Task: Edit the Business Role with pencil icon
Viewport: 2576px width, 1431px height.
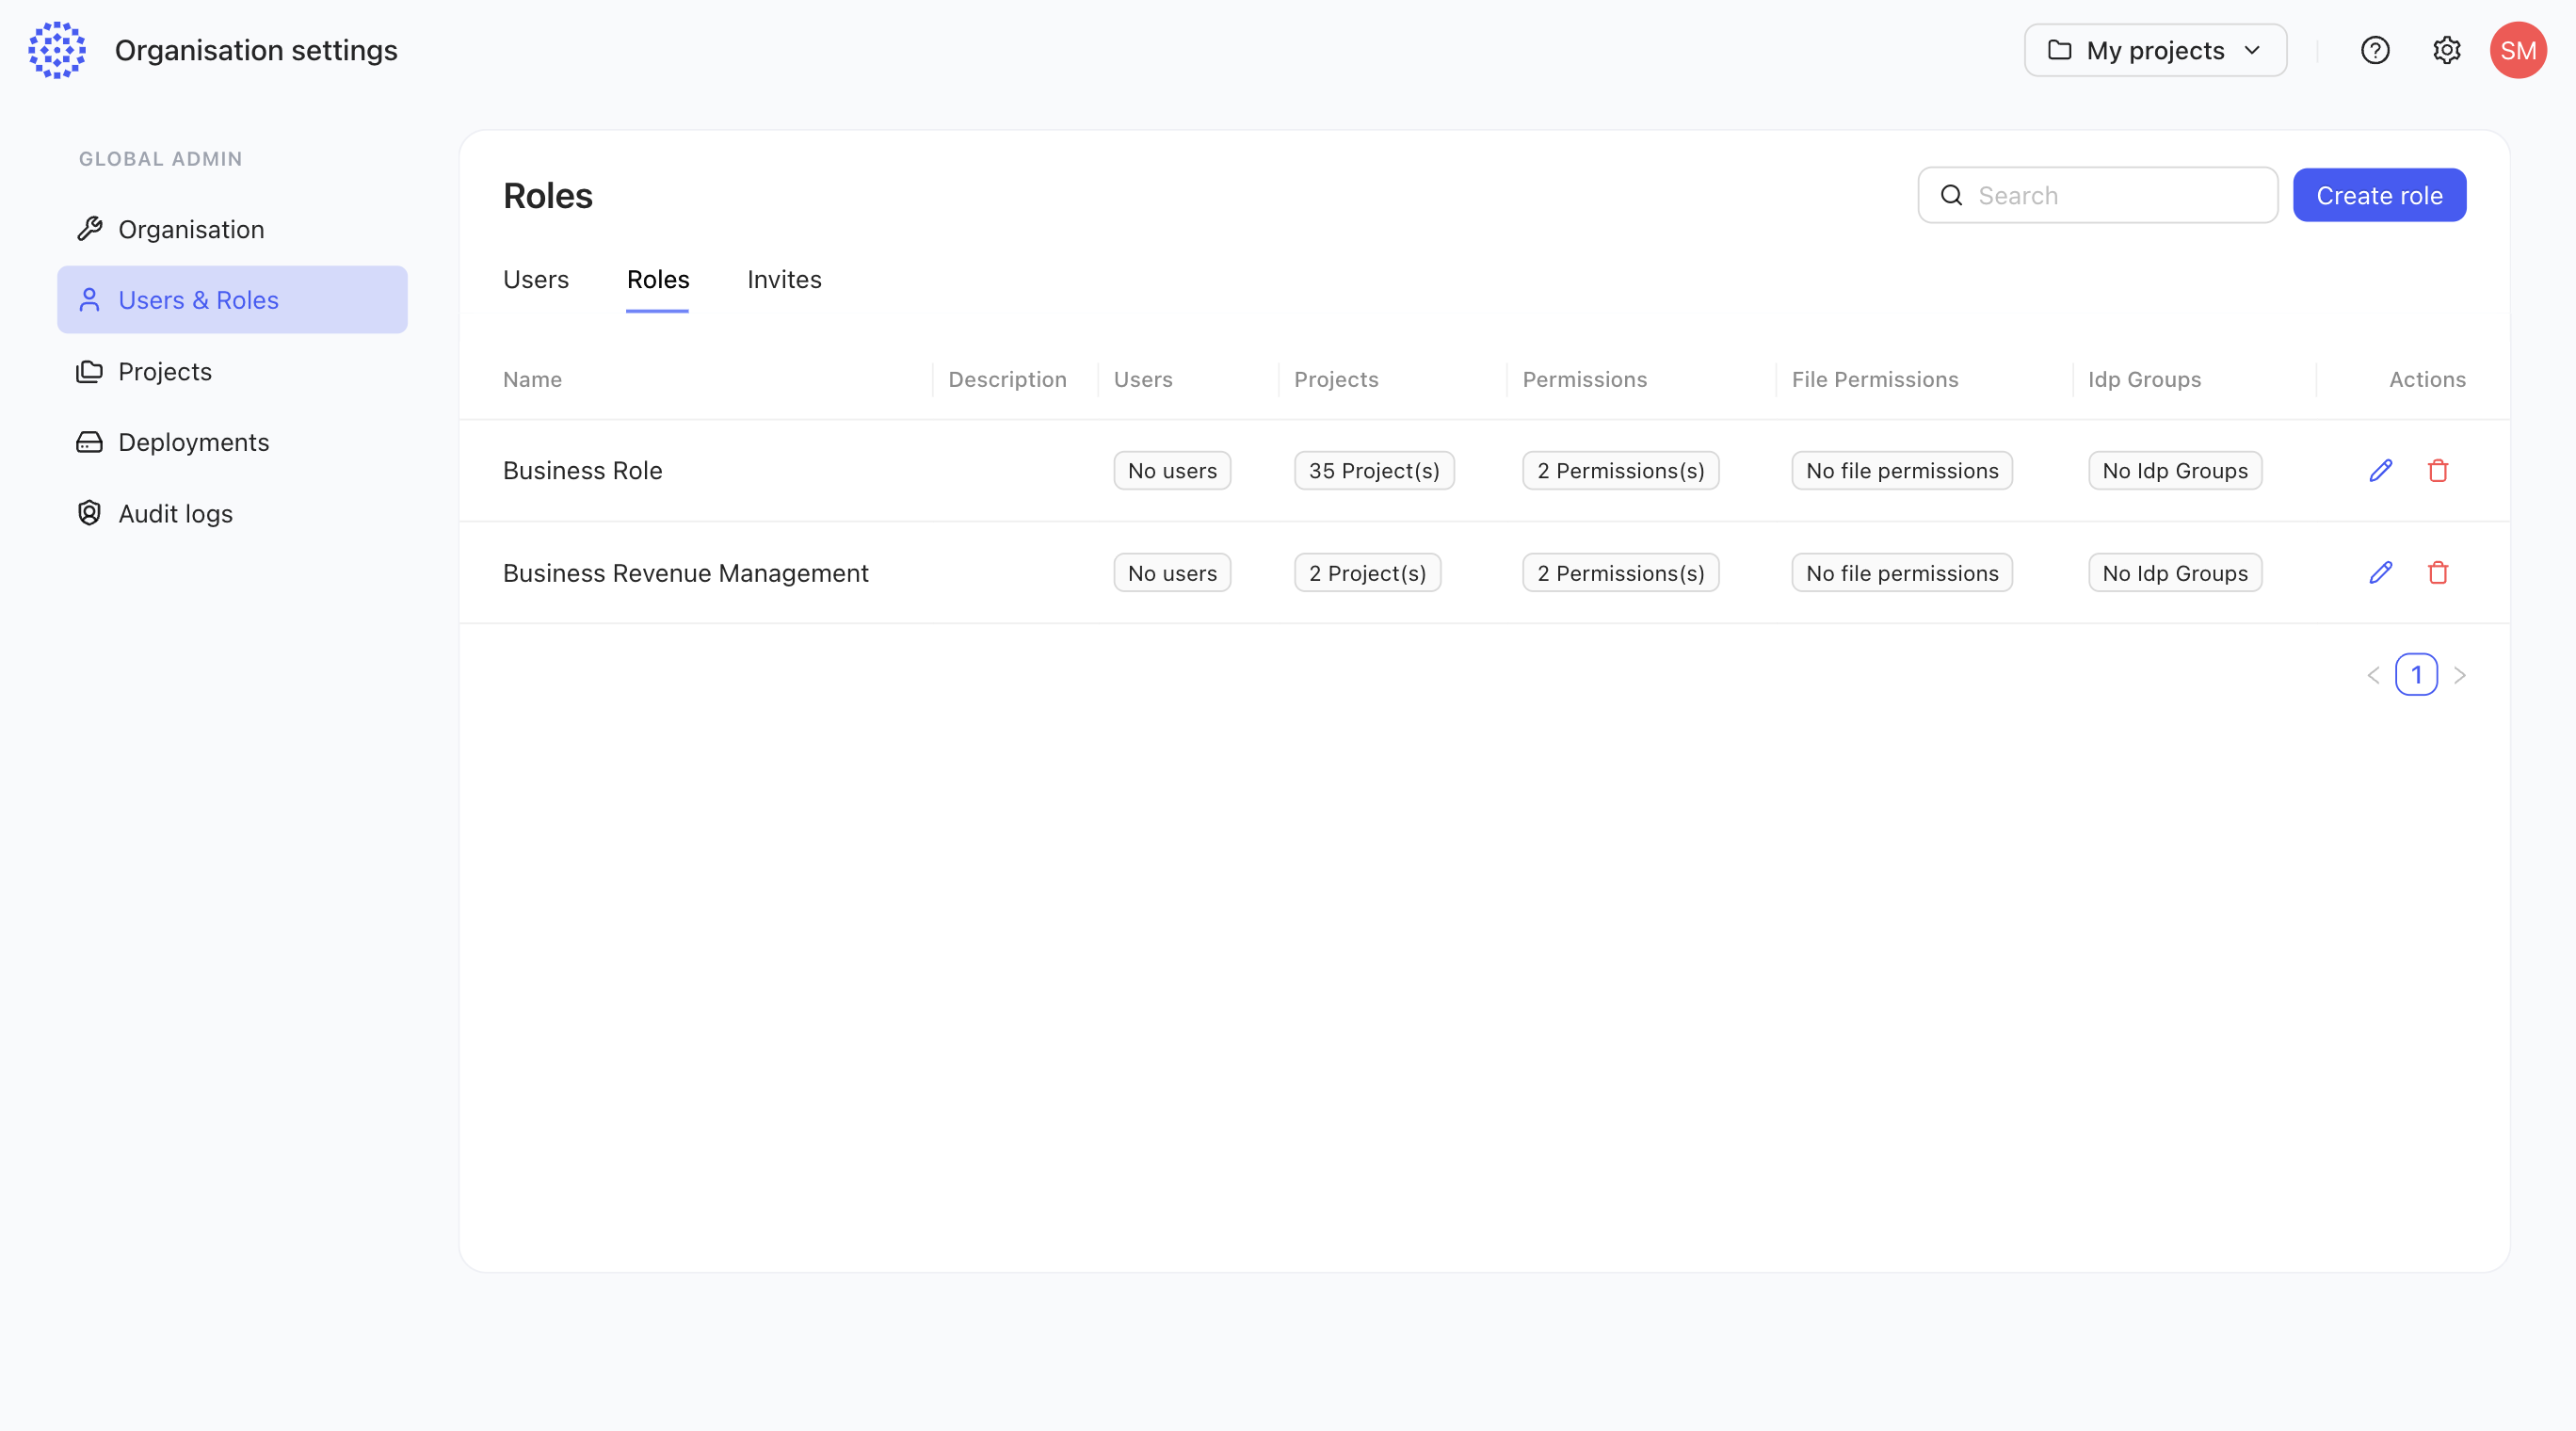Action: 2380,470
